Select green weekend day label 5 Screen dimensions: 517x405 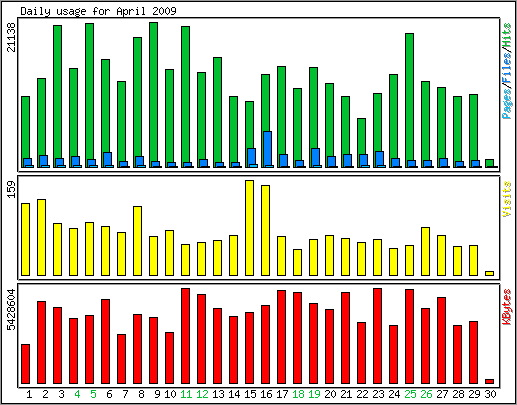point(93,394)
